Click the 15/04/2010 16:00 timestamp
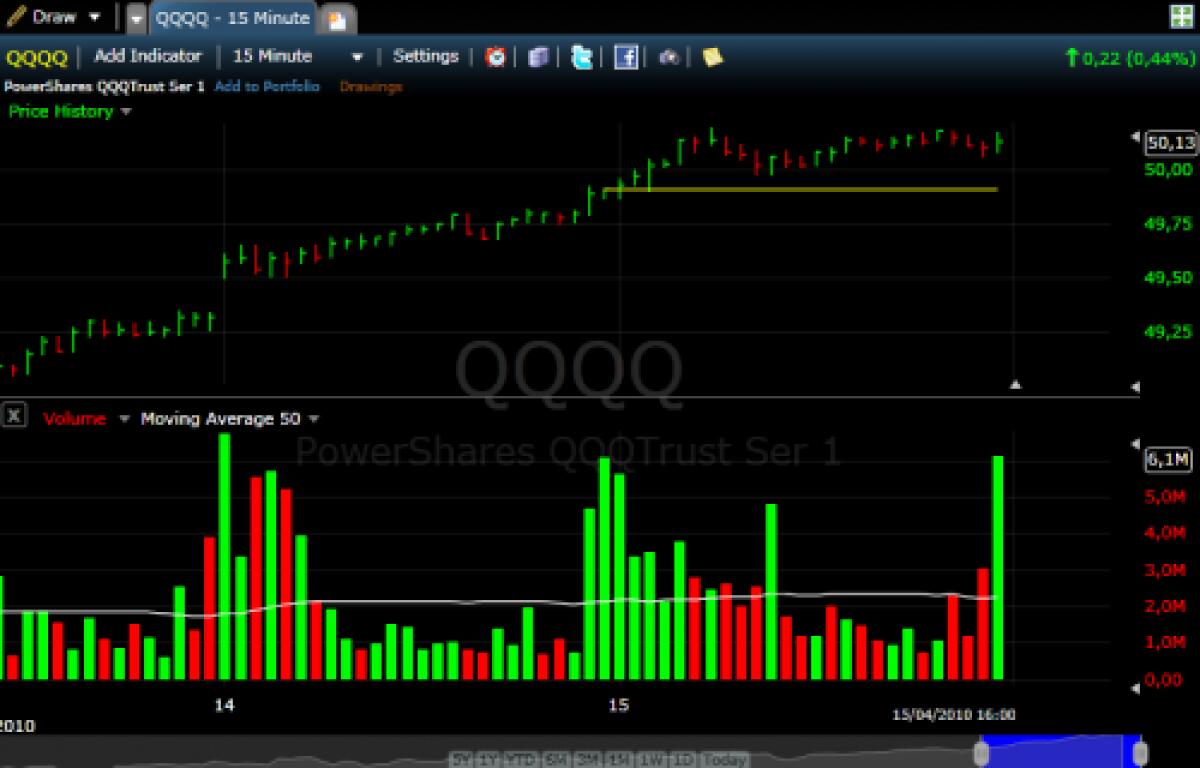Viewport: 1200px width, 768px height. pos(953,714)
